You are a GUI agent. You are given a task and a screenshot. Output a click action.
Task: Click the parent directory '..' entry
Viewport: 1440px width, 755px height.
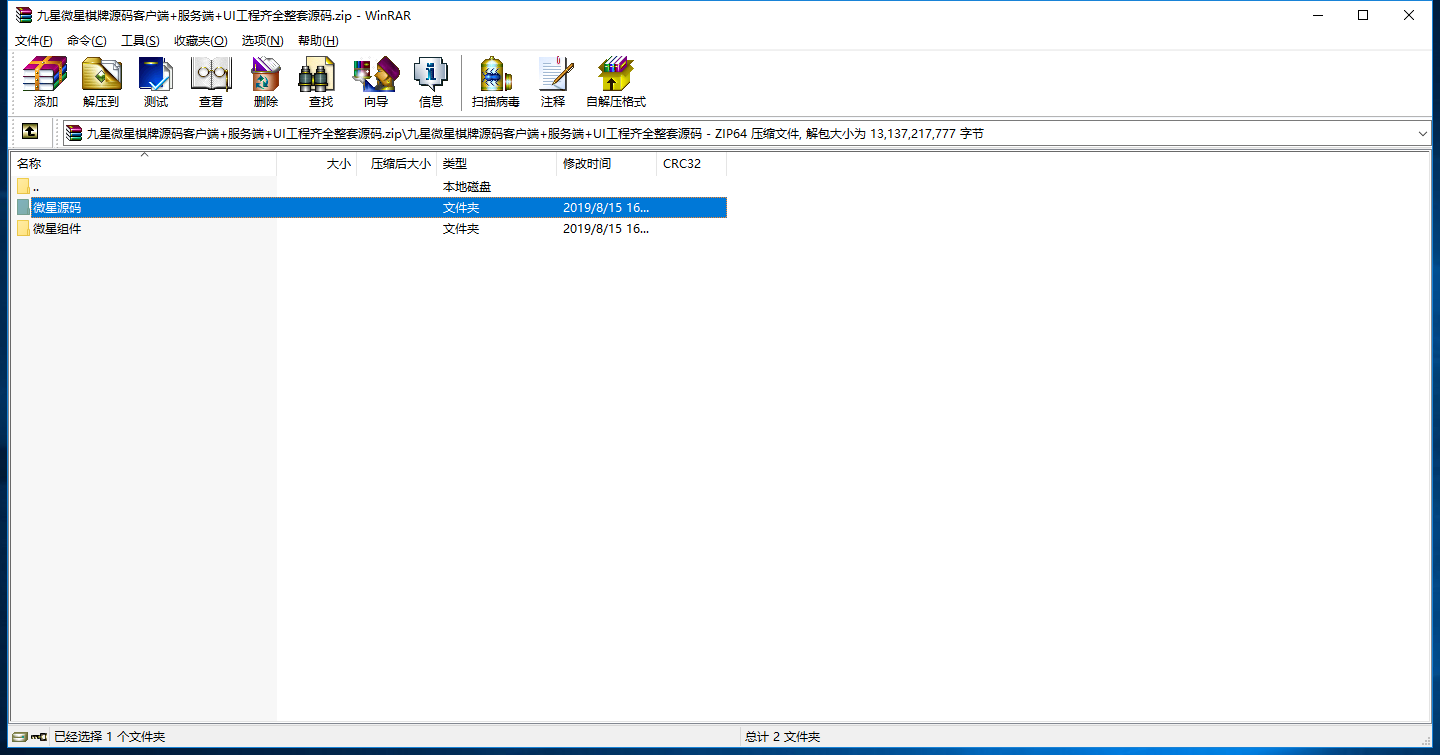click(x=35, y=187)
